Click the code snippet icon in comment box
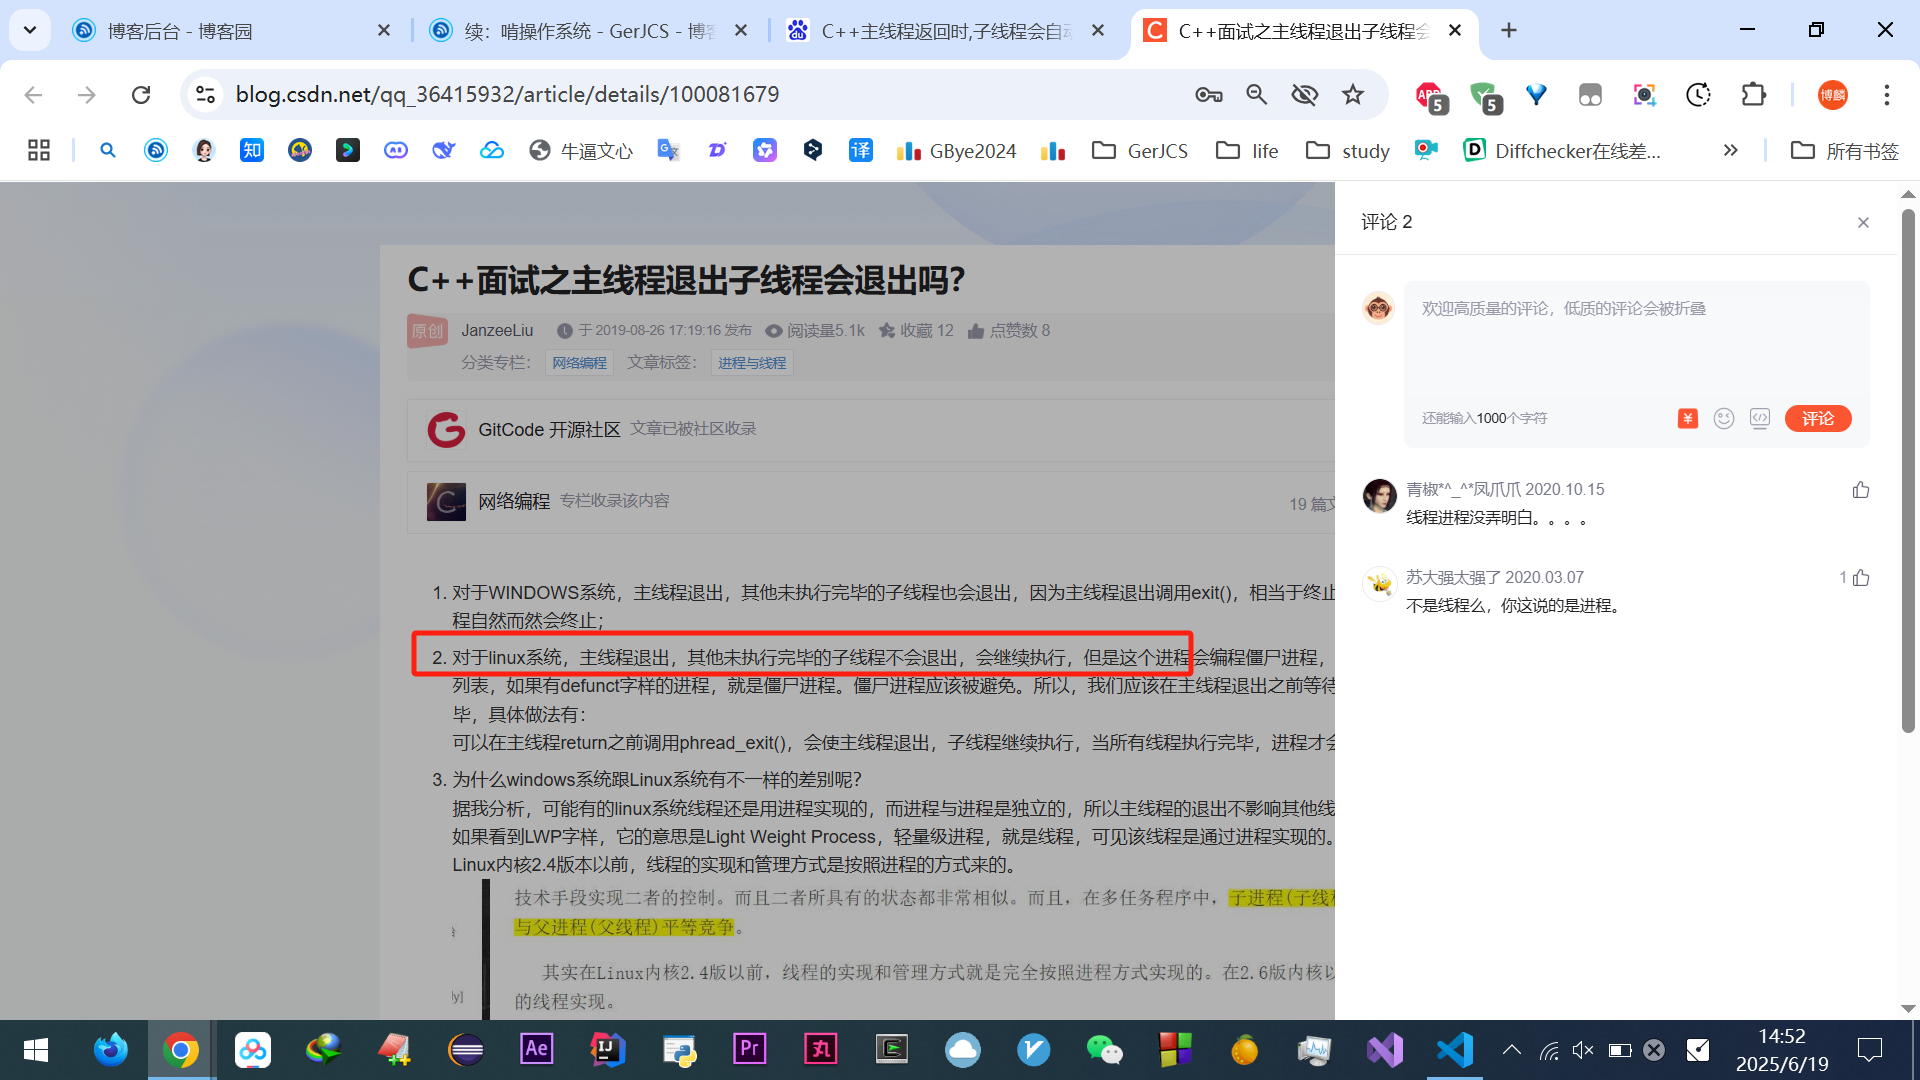 pos(1760,419)
